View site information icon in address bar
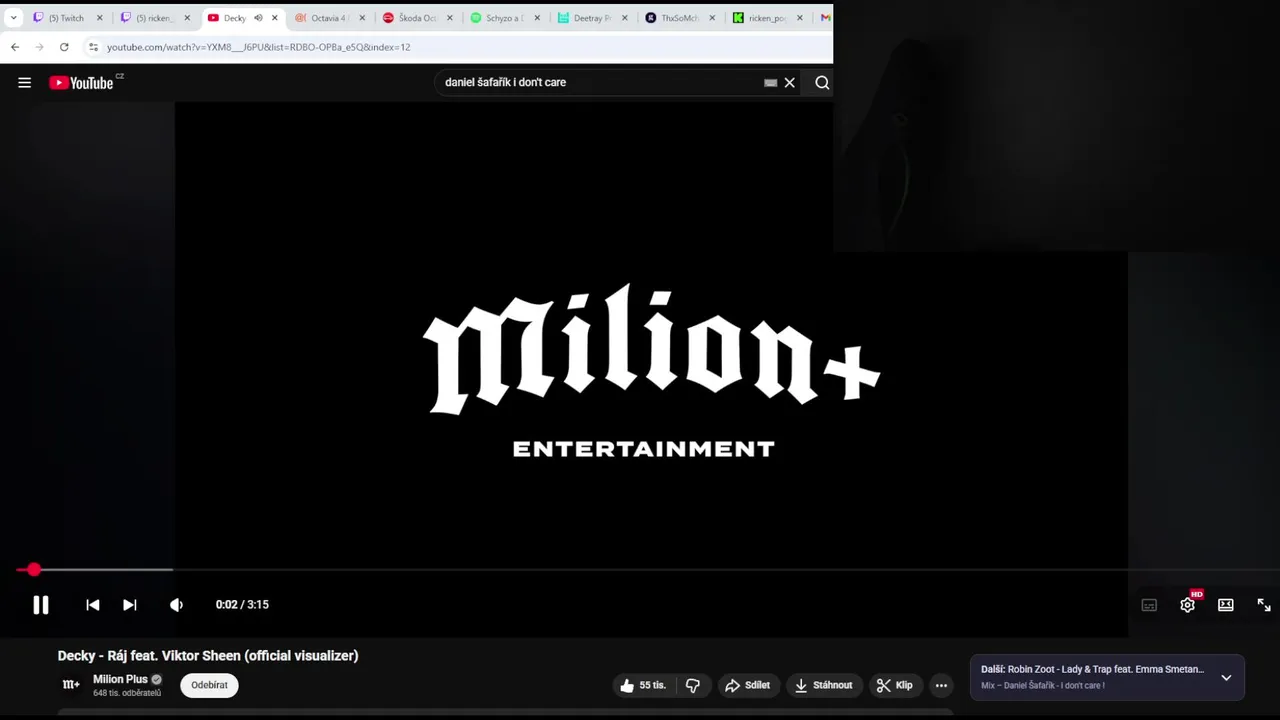Image resolution: width=1280 pixels, height=720 pixels. pos(93,47)
